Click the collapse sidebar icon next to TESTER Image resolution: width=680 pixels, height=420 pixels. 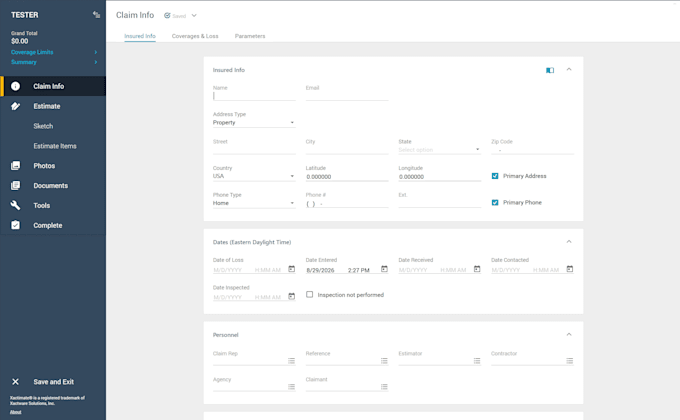[96, 15]
